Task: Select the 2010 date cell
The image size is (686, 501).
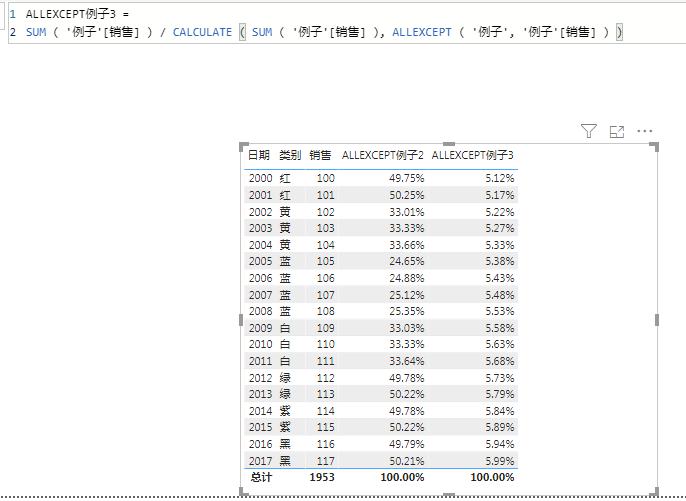Action: (260, 344)
